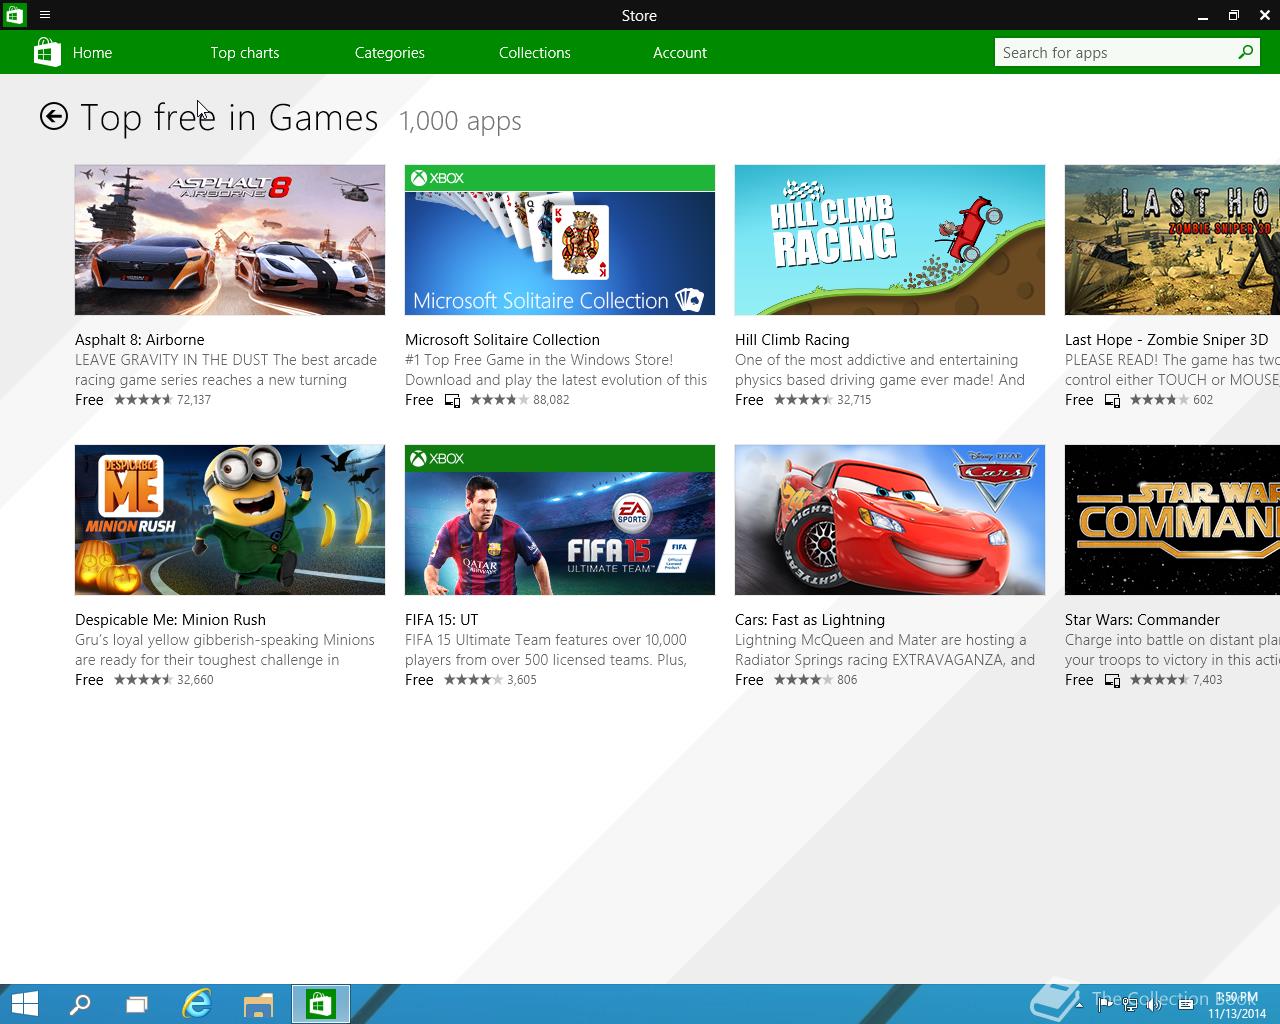Click 'Cars: Fast as Lightning' title
The height and width of the screenshot is (1024, 1280).
[810, 620]
